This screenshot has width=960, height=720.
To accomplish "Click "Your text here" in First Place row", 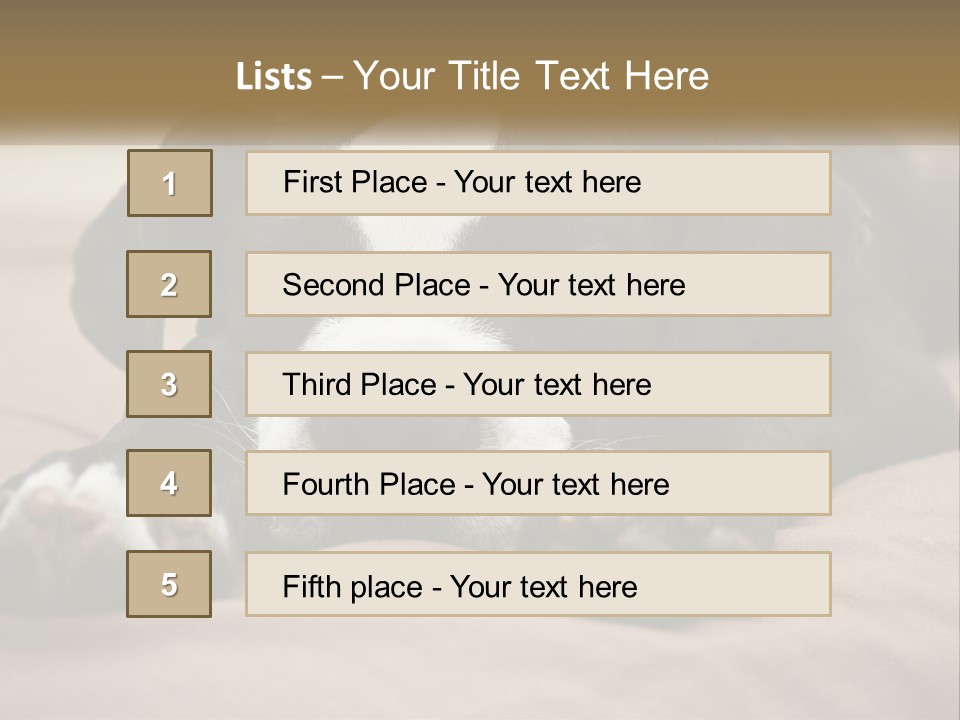I will click(x=547, y=182).
